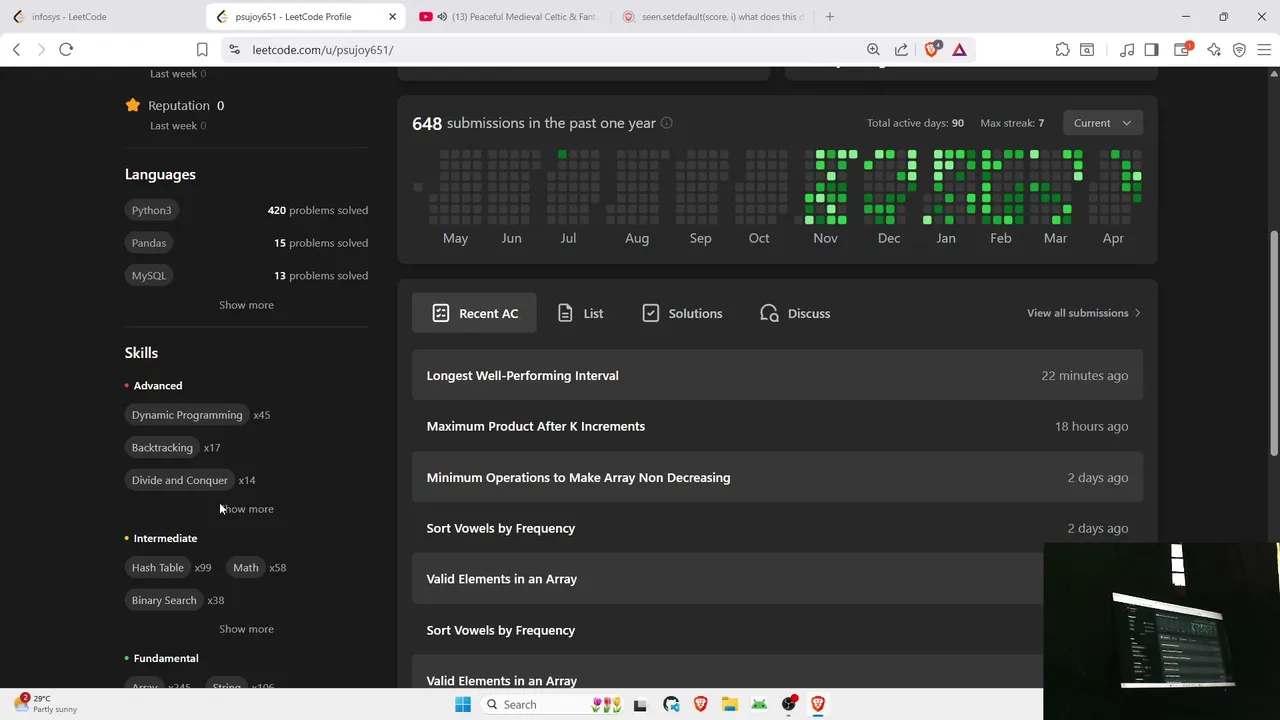Open Brave Shields lion icon
Image resolution: width=1280 pixels, height=720 pixels.
[x=932, y=49]
